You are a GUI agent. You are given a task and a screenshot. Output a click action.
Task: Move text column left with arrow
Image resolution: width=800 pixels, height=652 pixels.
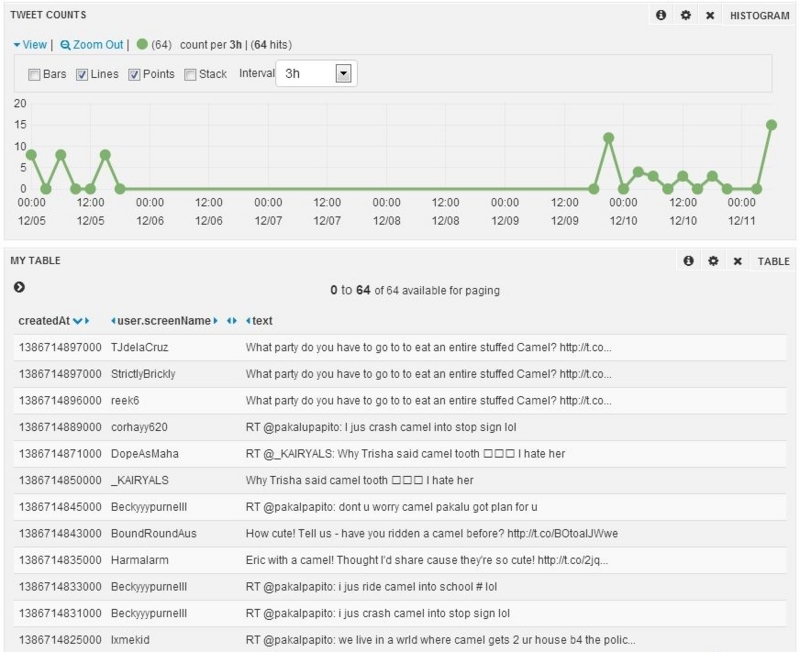click(x=248, y=321)
